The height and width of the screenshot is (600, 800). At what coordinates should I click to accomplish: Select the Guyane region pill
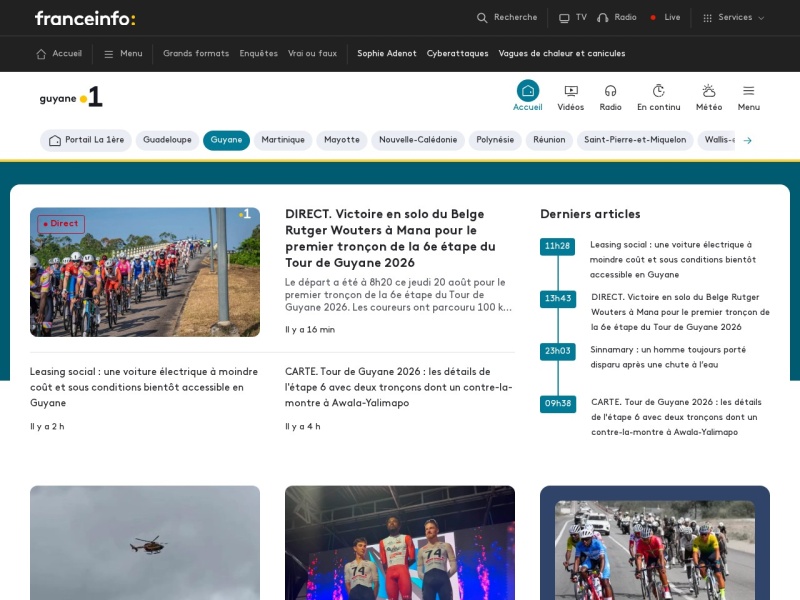point(226,140)
